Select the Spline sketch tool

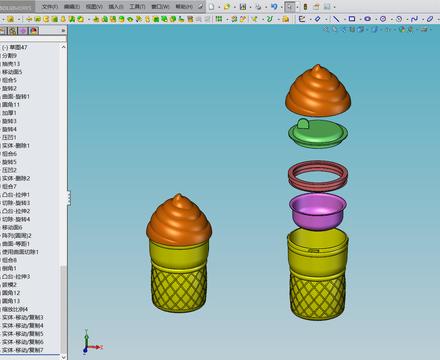(x=414, y=19)
